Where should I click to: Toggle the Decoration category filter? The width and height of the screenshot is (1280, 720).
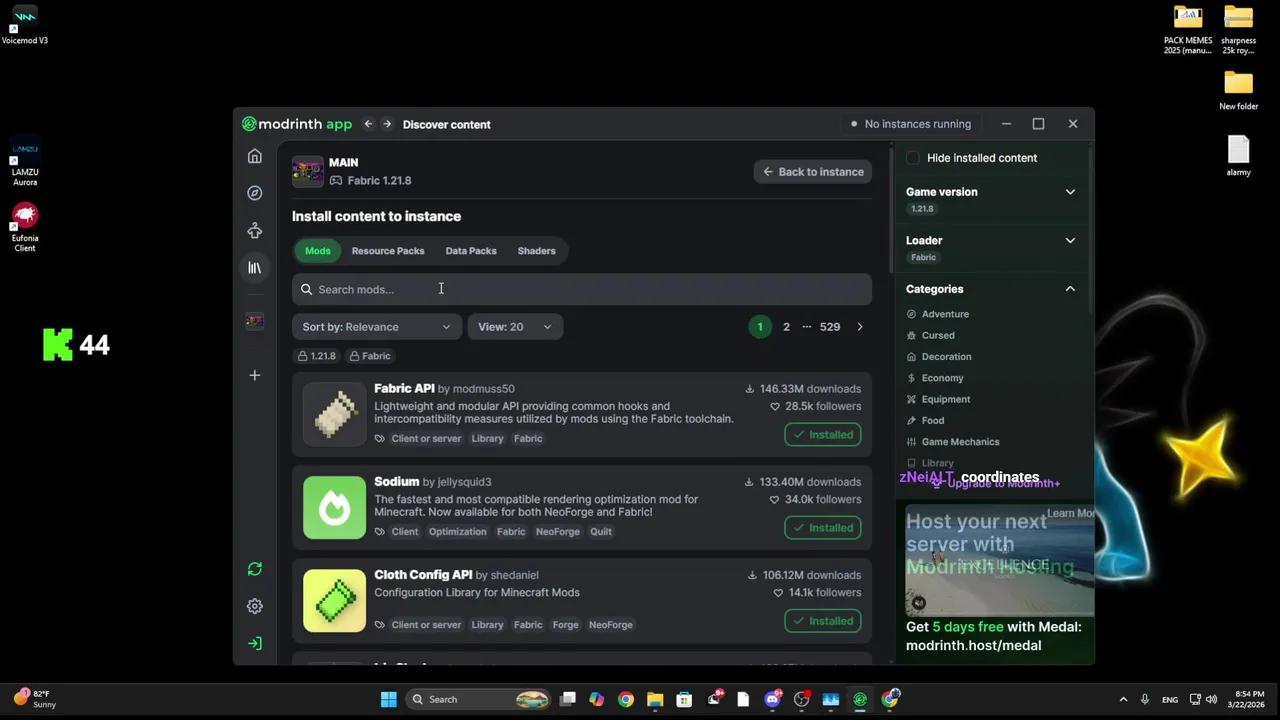[x=945, y=357]
